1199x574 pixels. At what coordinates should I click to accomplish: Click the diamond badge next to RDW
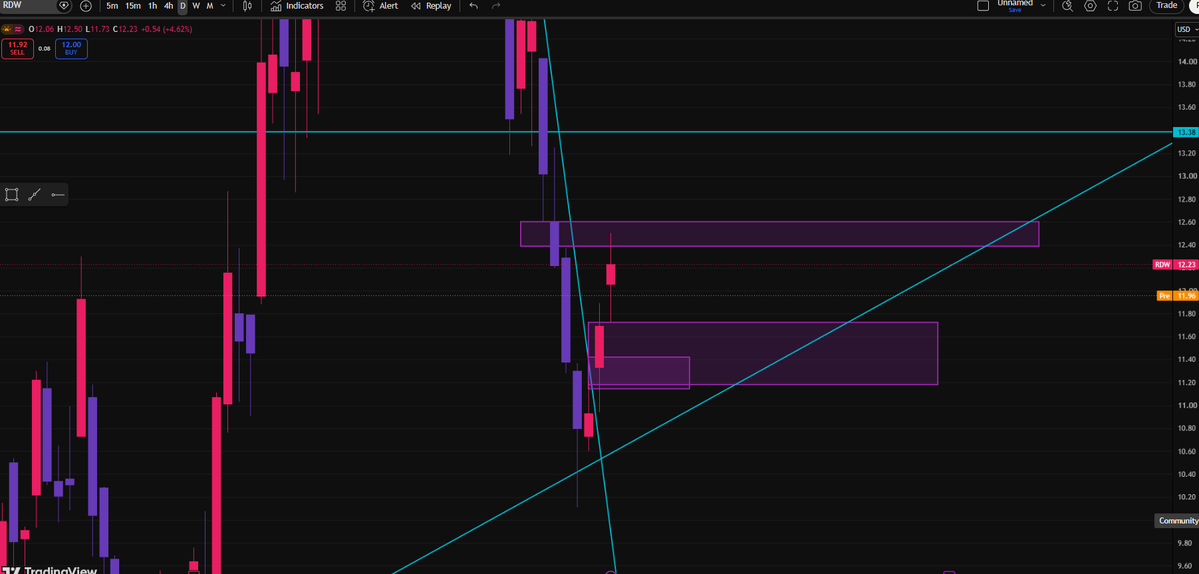coord(64,5)
